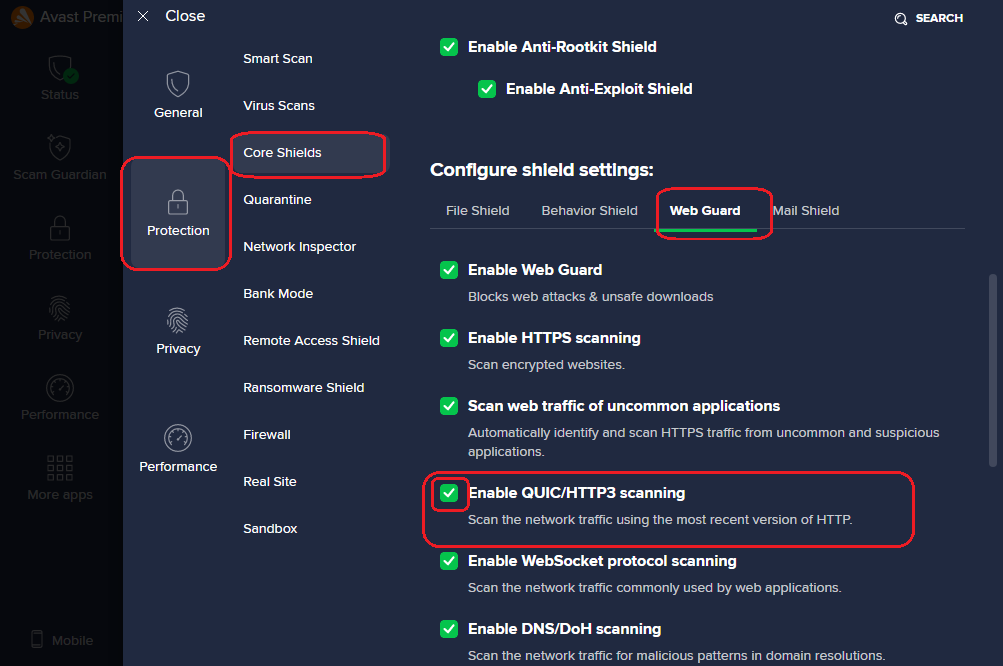This screenshot has width=1003, height=666.
Task: Switch to the File Shield tab
Action: tap(477, 211)
